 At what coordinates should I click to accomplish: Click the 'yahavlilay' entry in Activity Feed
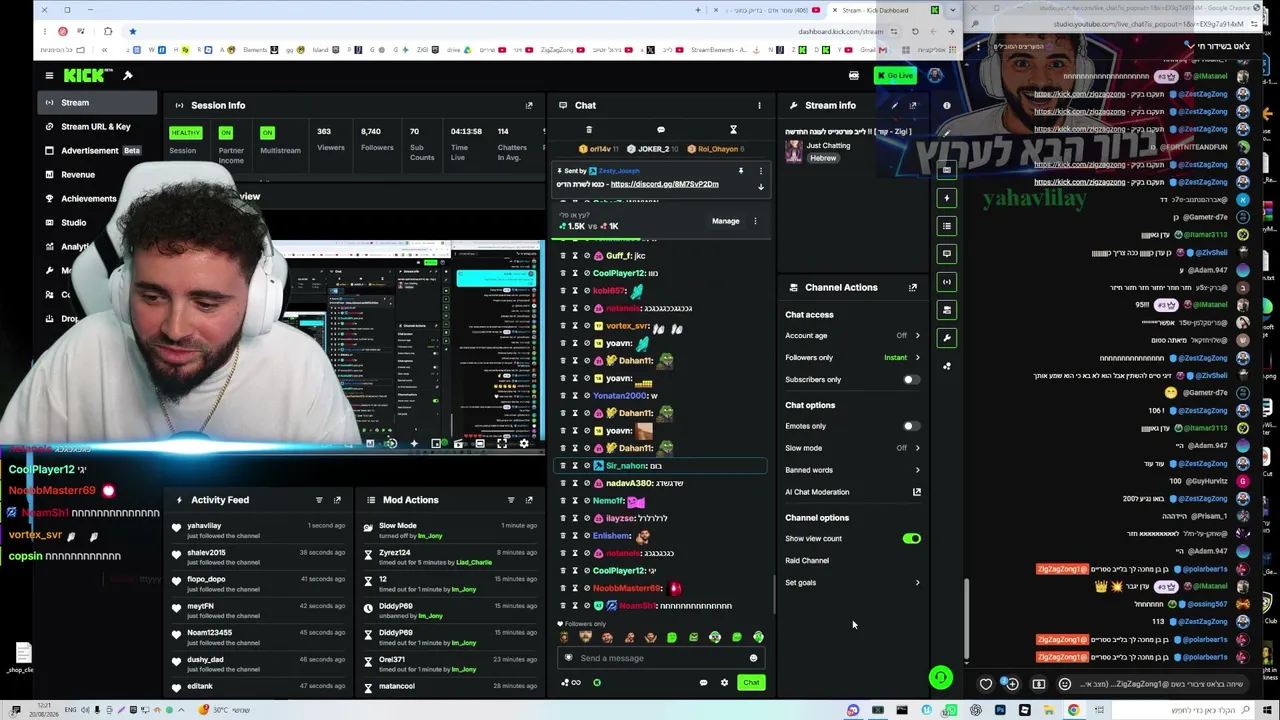[204, 526]
